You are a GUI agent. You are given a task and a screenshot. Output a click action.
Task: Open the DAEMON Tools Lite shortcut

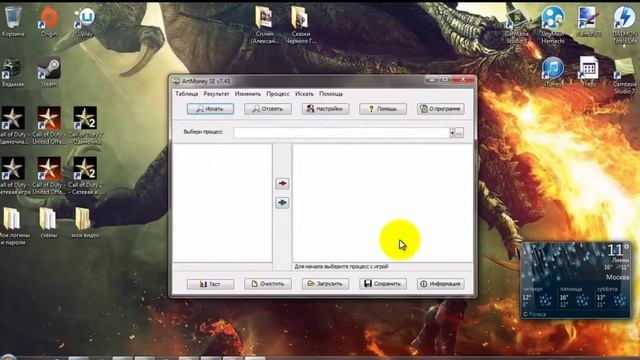tap(624, 24)
